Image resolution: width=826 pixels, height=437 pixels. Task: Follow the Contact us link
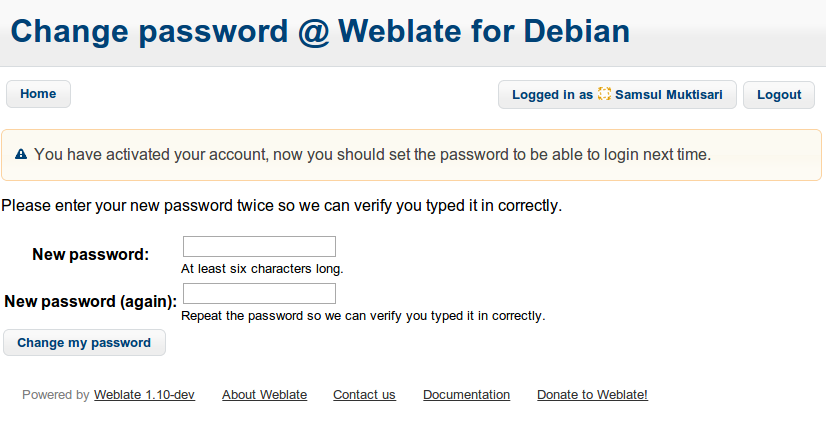point(364,395)
